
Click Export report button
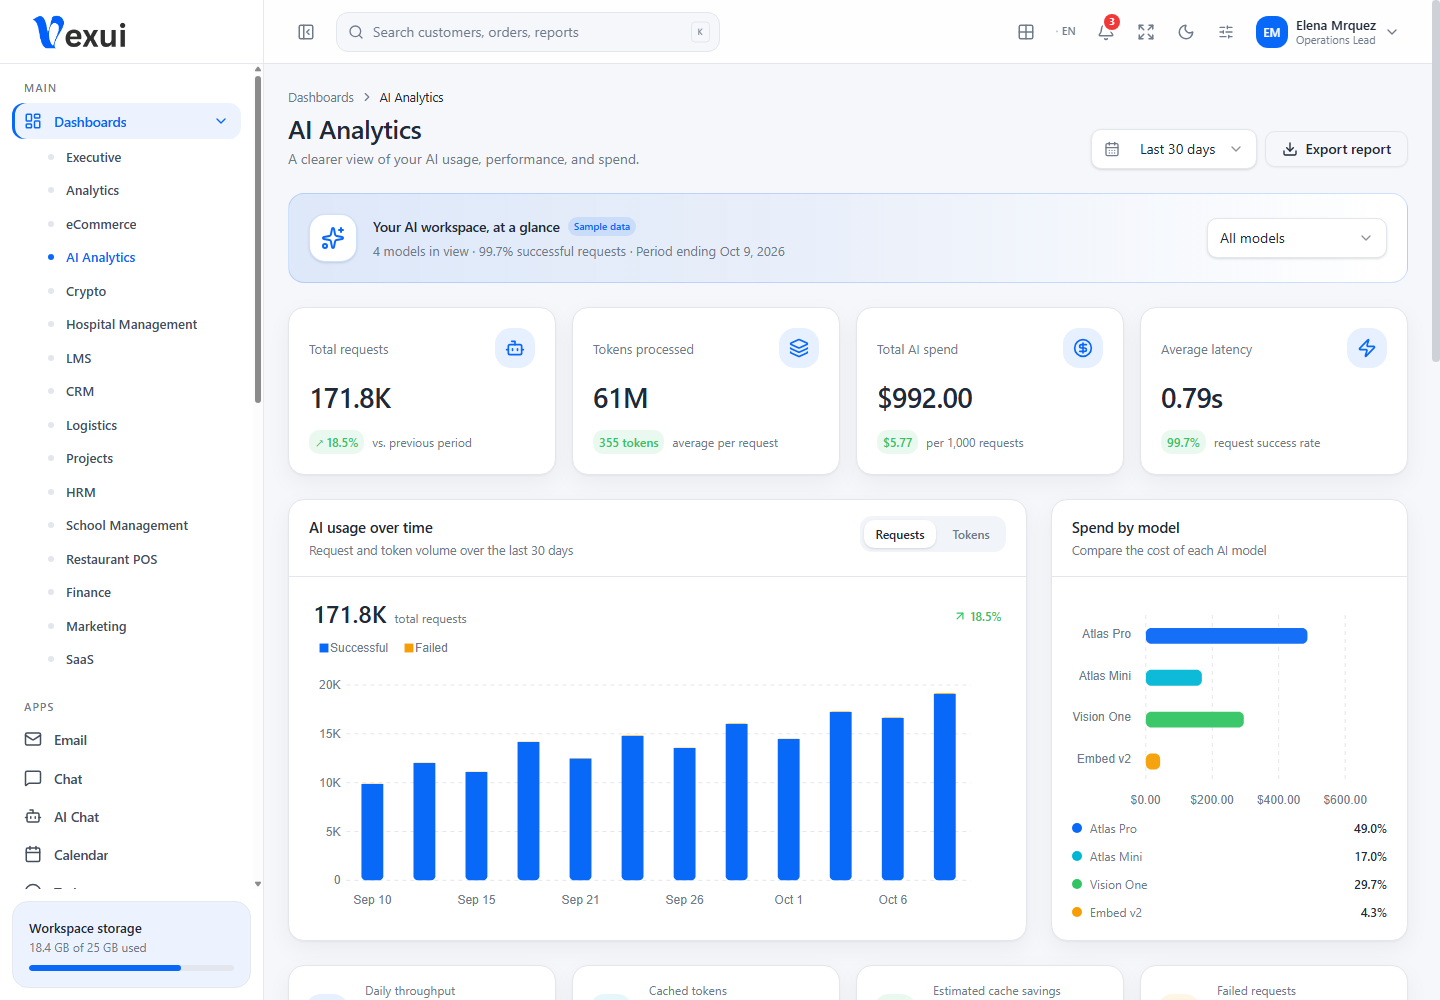point(1336,149)
